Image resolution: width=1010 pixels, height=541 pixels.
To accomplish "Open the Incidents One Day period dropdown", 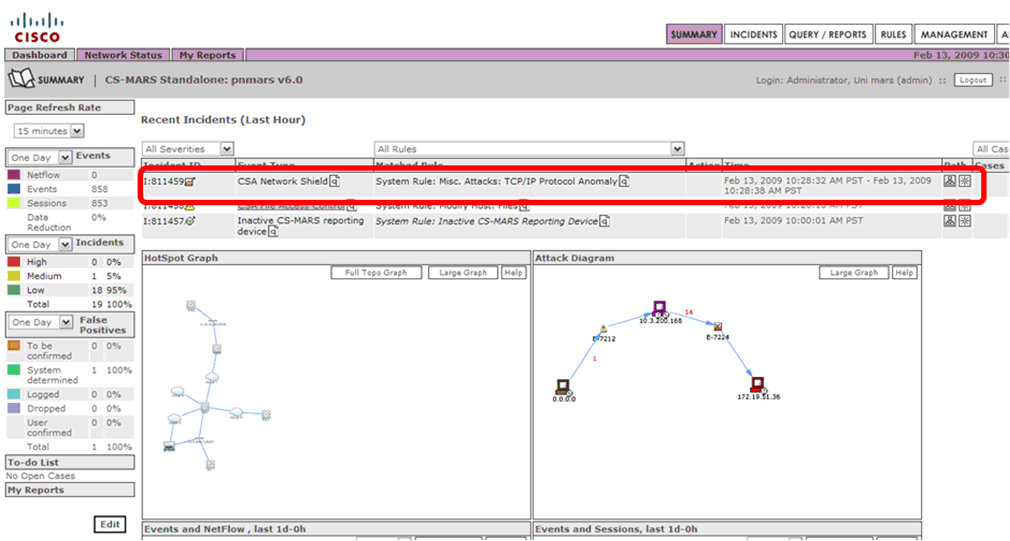I will pos(39,244).
